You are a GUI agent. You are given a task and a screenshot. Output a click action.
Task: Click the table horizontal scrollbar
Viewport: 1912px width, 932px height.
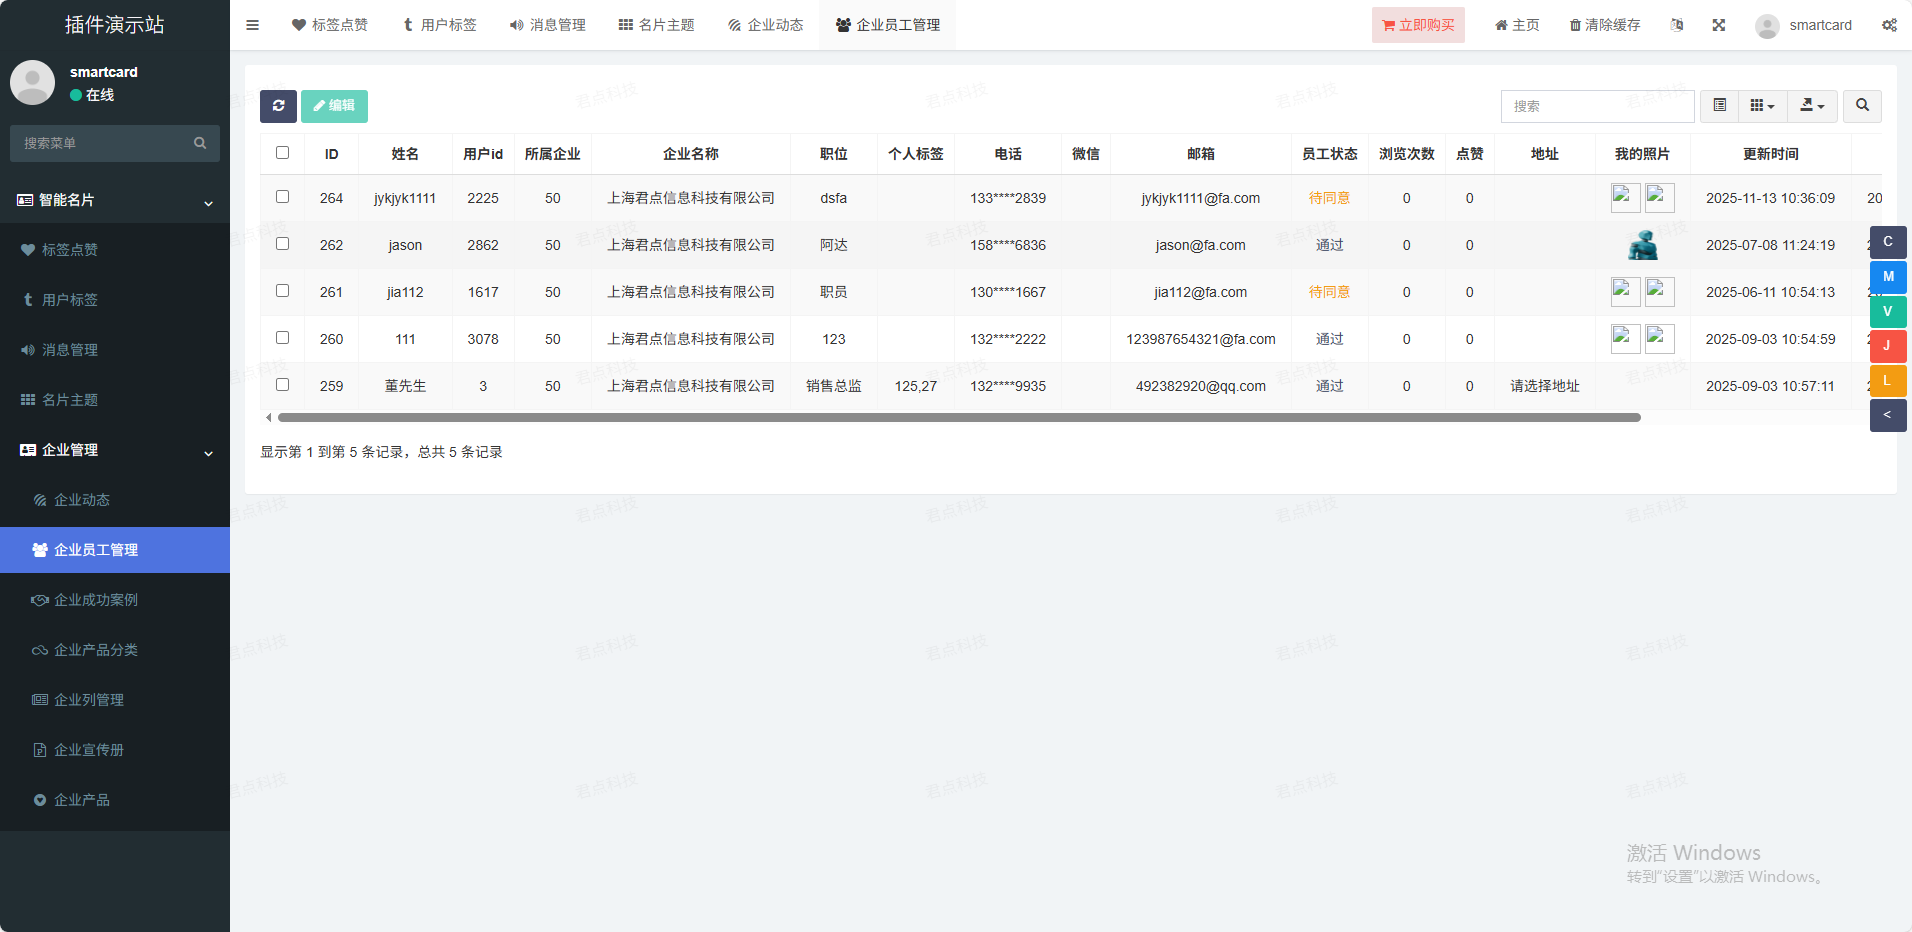(958, 418)
